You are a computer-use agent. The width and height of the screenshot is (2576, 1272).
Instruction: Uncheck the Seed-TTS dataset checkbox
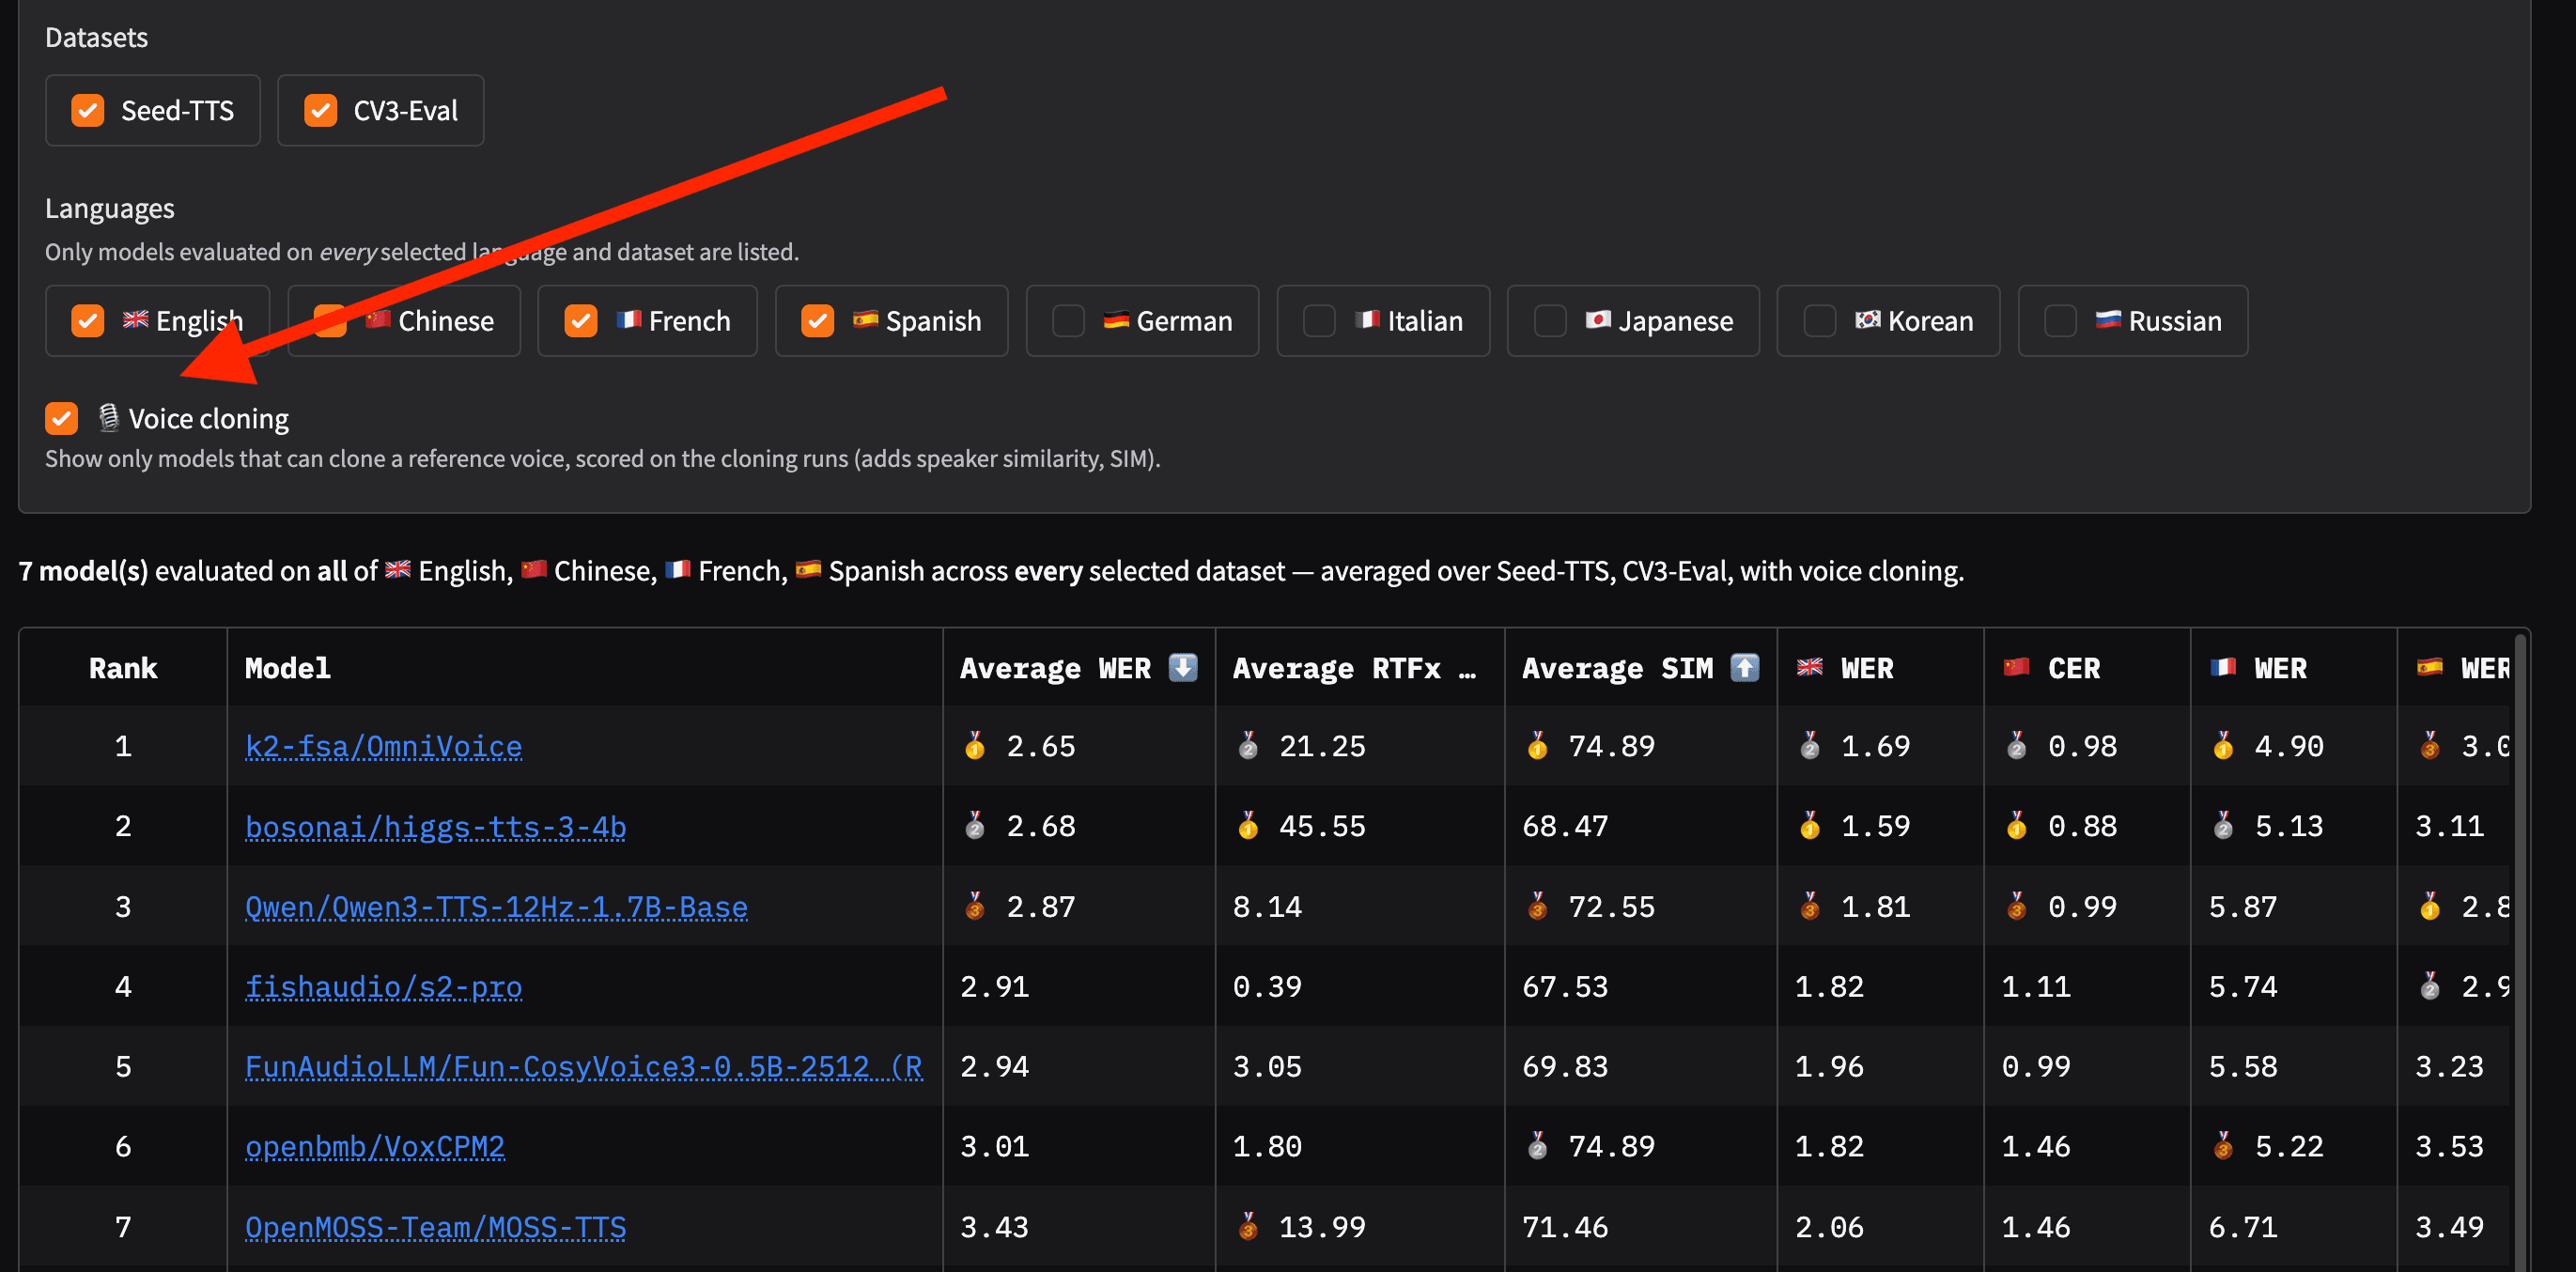[x=88, y=110]
